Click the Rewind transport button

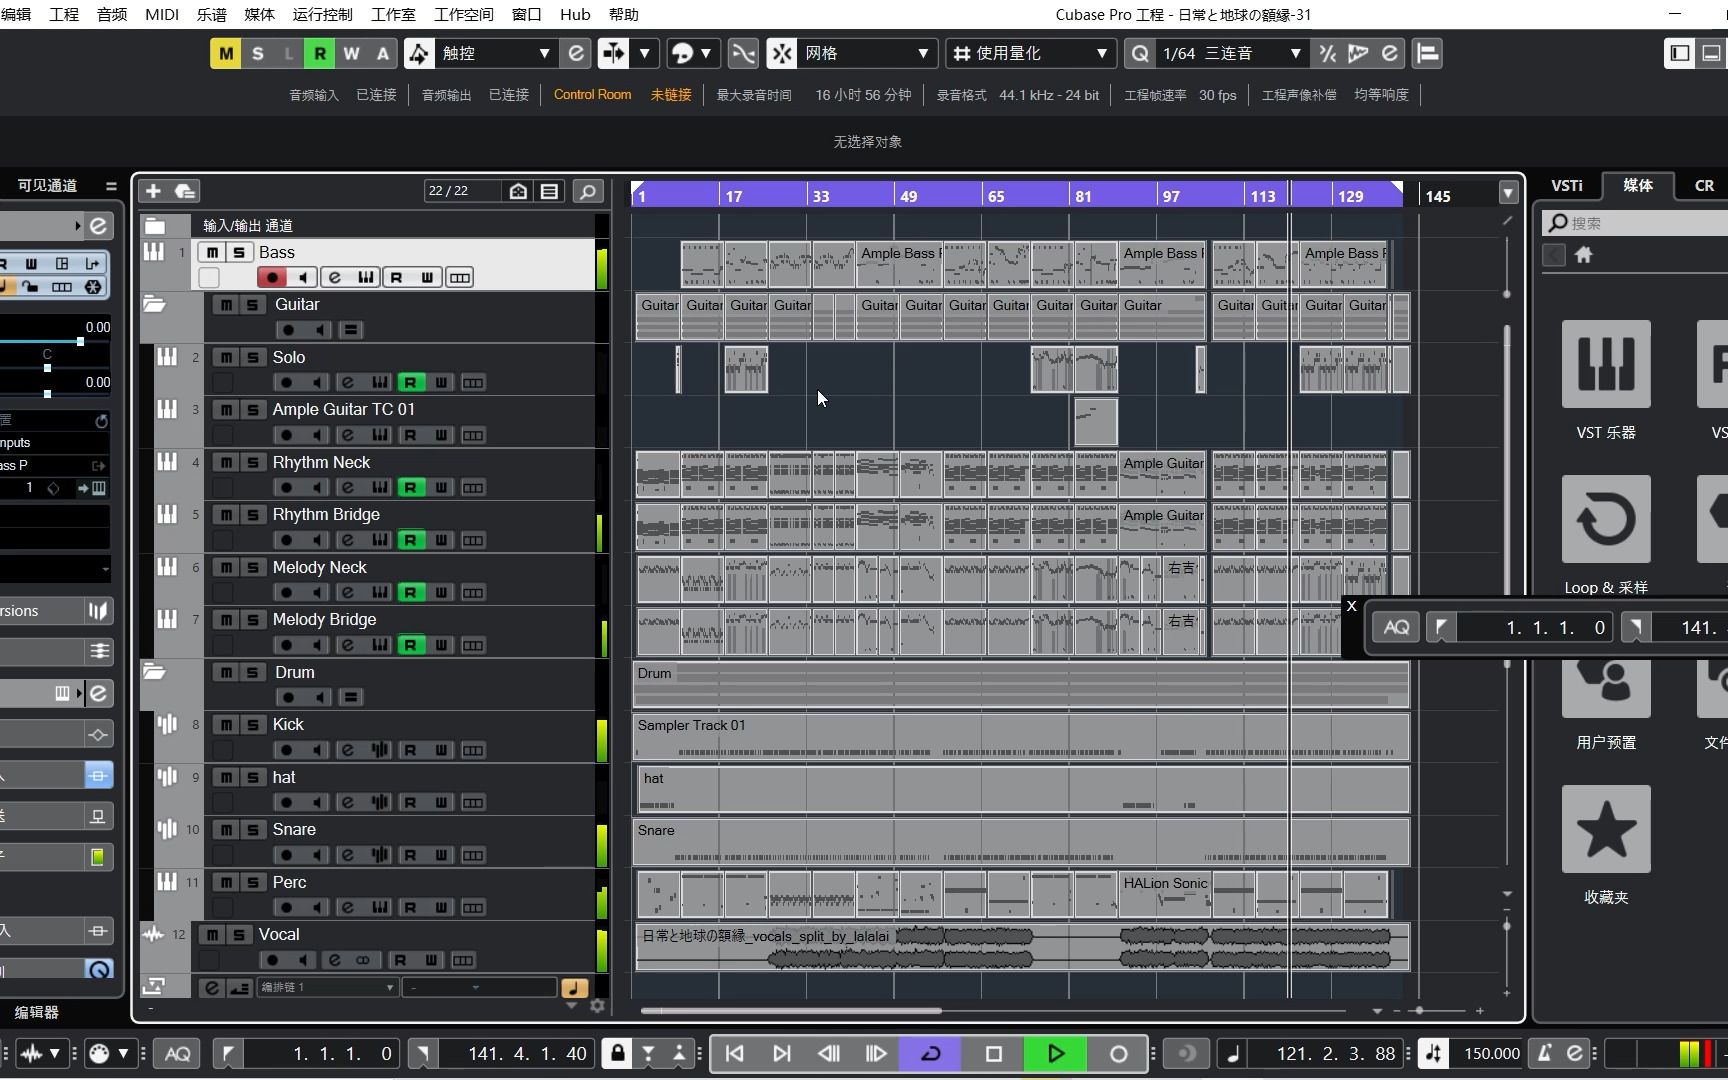(x=829, y=1053)
